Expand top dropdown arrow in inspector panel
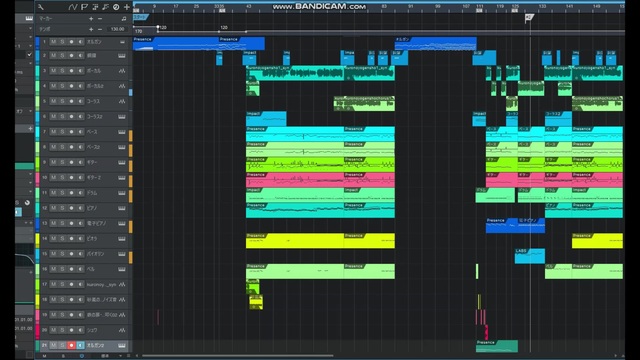 pos(30,28)
